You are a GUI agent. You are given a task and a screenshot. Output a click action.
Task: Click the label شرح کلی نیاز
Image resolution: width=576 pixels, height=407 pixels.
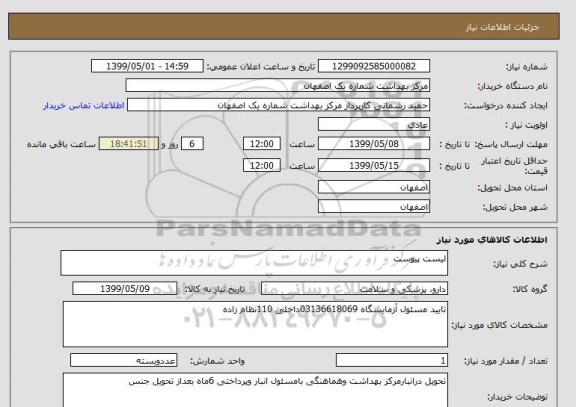520,264
